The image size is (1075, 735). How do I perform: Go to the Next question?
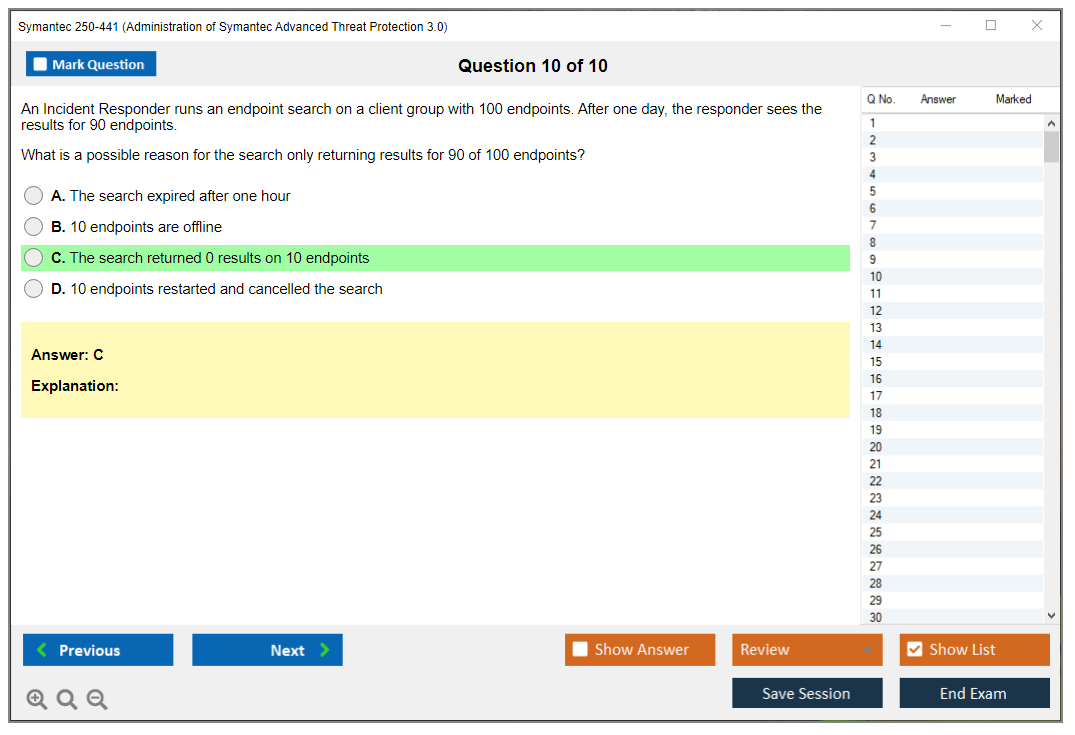pos(267,650)
